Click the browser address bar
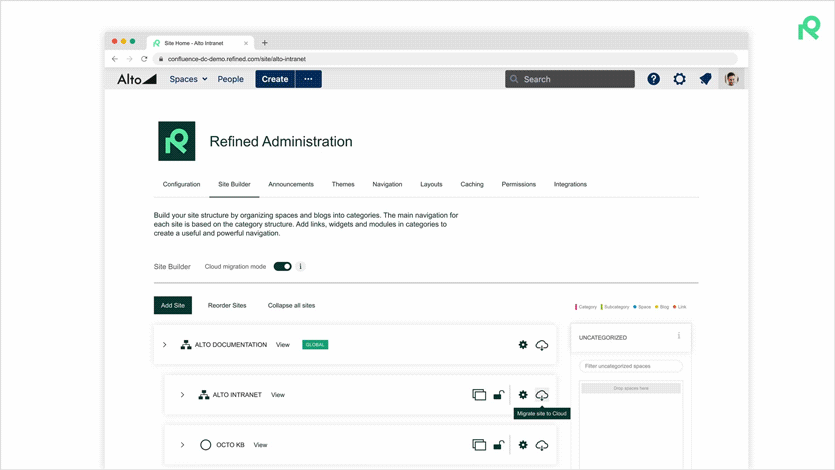Screen dimensions: 835x470 coord(445,59)
